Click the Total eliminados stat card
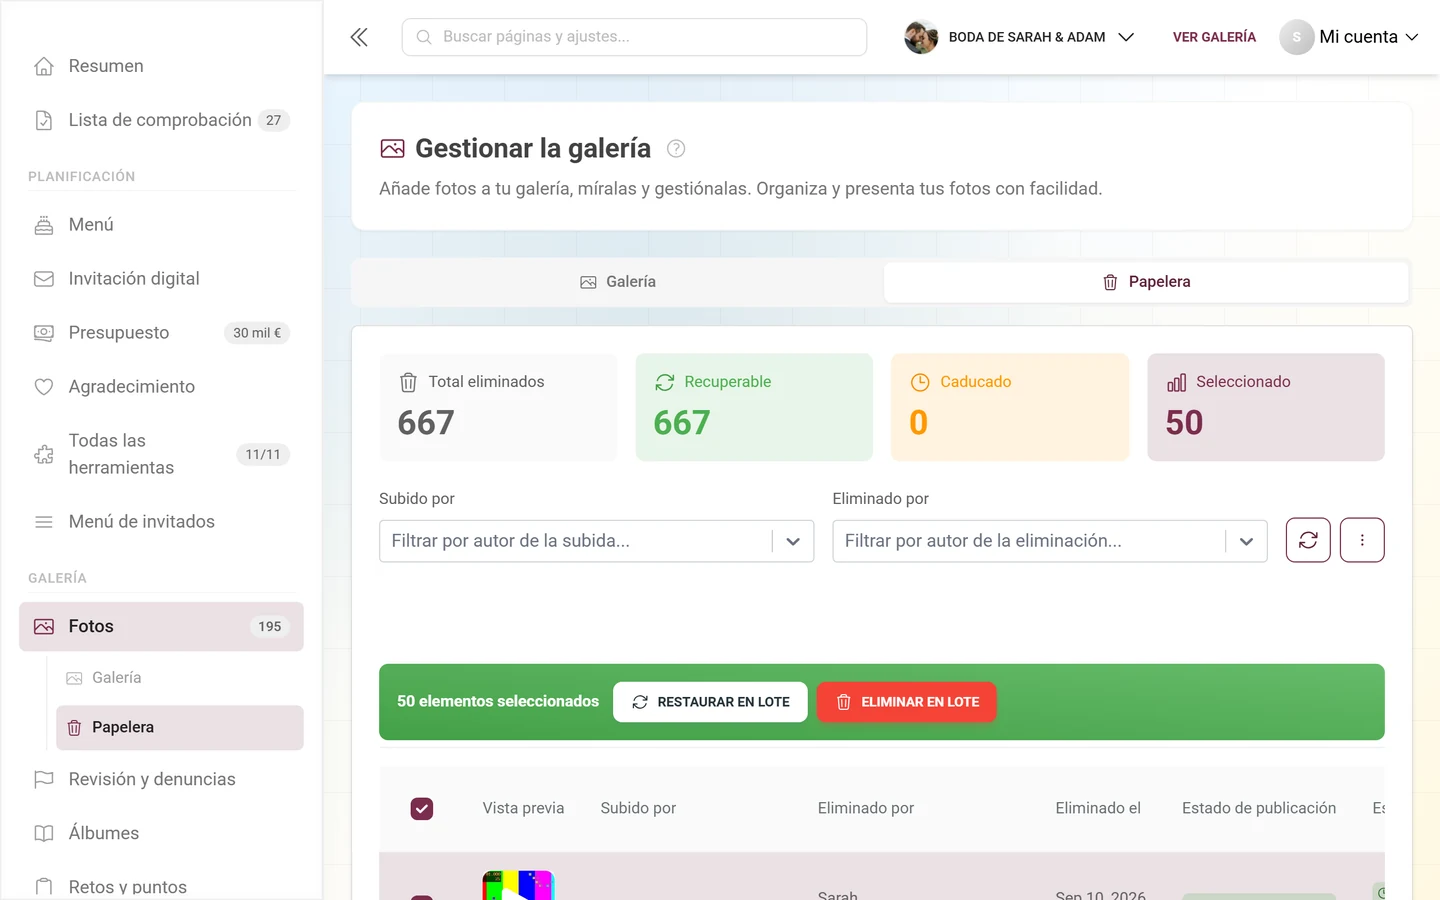The width and height of the screenshot is (1440, 900). tap(498, 407)
